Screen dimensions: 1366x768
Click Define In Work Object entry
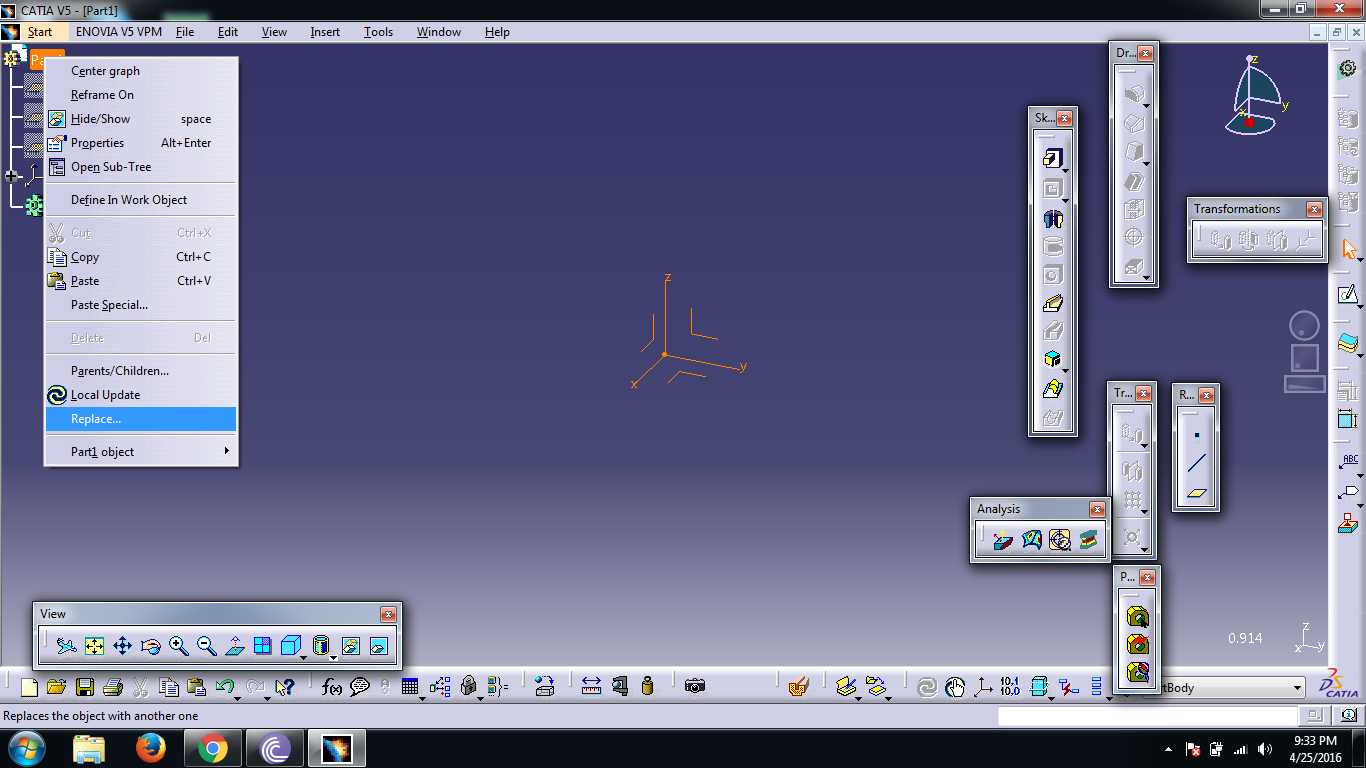[x=140, y=200]
